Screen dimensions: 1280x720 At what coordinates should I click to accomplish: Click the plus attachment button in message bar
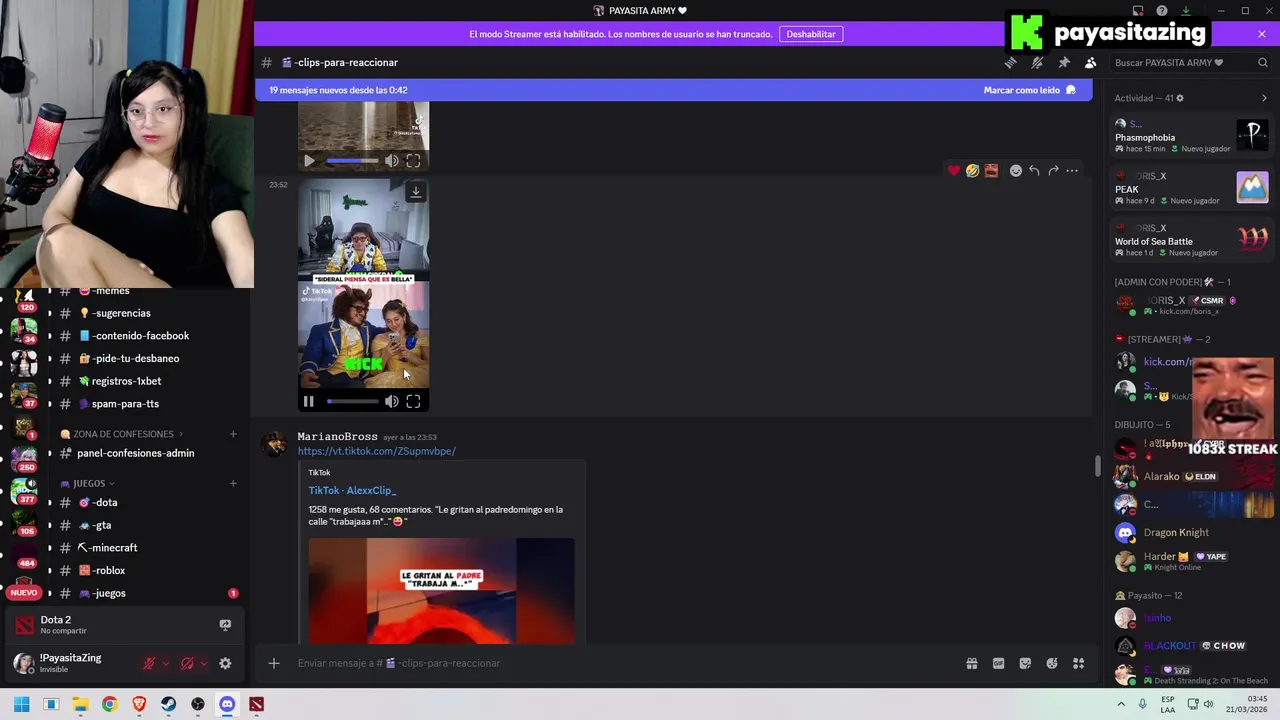(273, 663)
